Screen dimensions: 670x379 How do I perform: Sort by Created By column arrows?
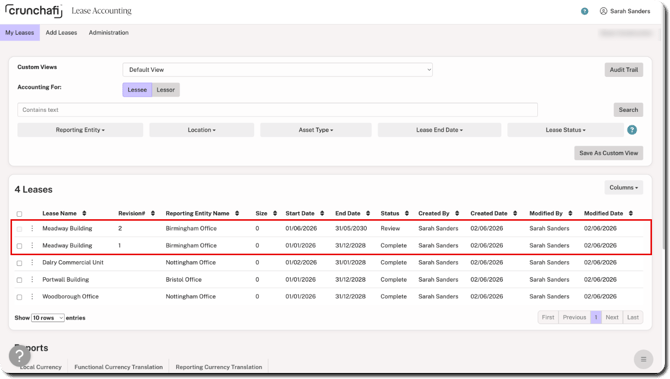coord(457,213)
